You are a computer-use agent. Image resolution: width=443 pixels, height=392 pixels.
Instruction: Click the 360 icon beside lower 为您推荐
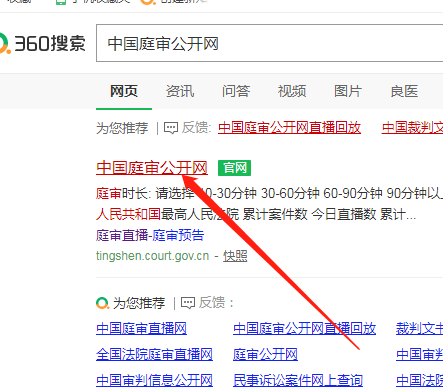pyautogui.click(x=102, y=303)
